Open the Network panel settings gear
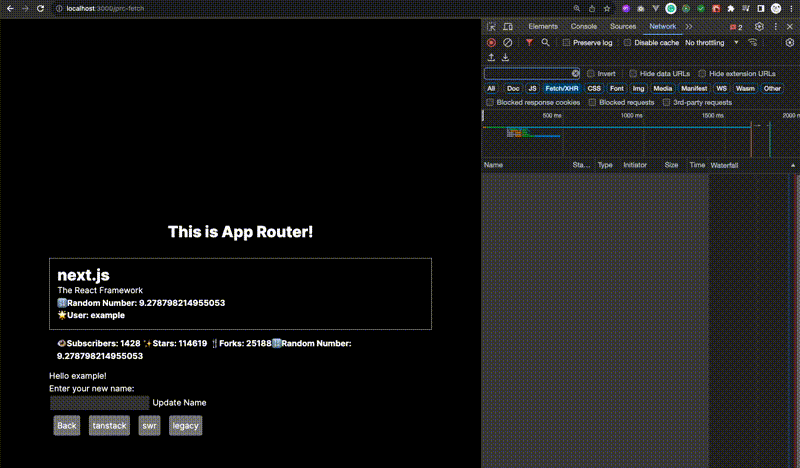 point(790,43)
